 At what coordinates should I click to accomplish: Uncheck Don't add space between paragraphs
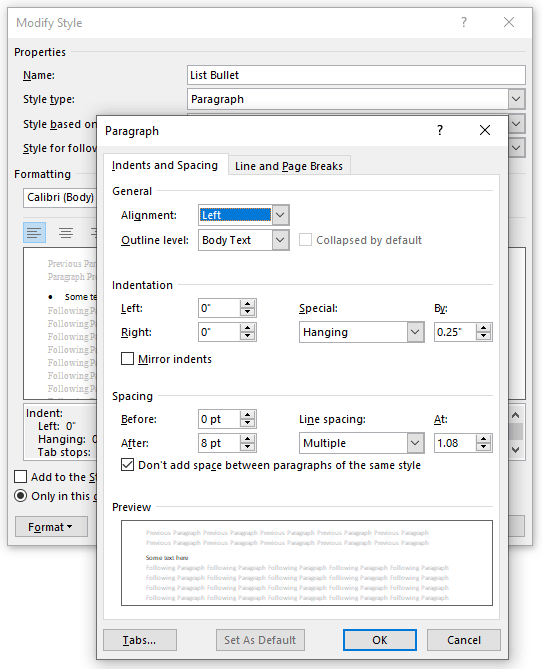click(127, 465)
